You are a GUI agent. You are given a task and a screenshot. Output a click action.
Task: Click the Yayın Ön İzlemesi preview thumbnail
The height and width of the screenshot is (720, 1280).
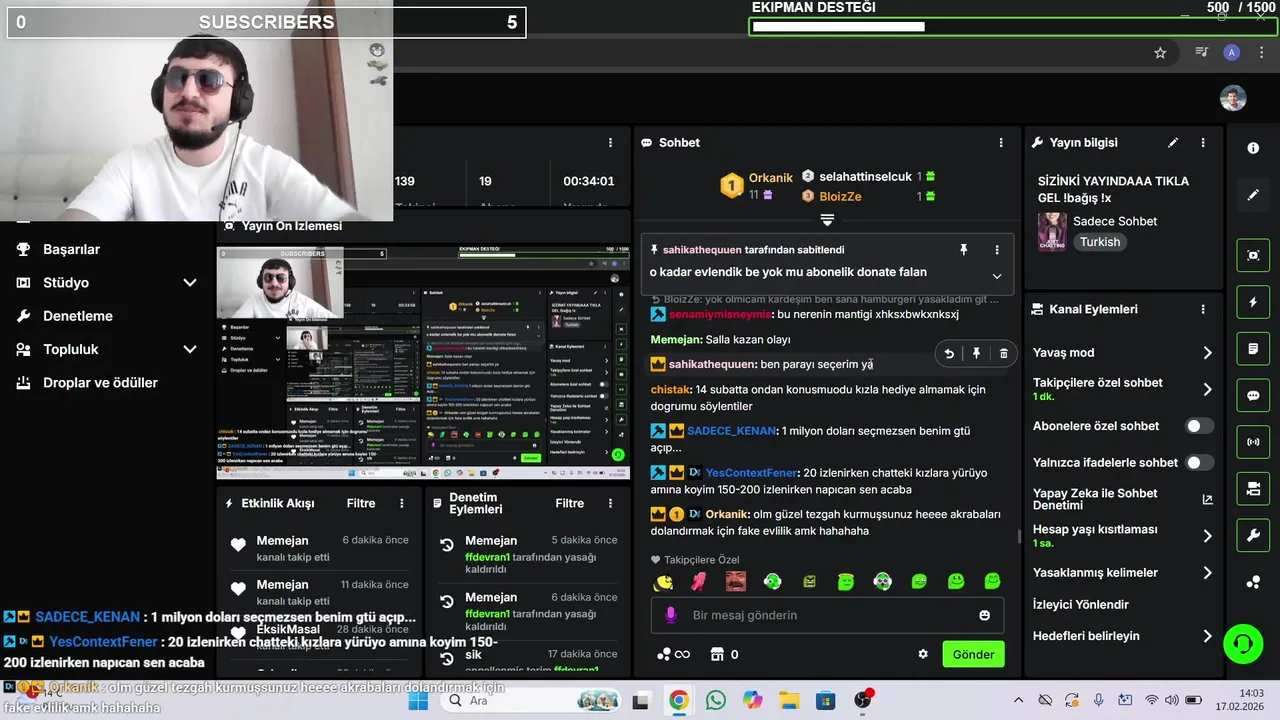point(423,363)
